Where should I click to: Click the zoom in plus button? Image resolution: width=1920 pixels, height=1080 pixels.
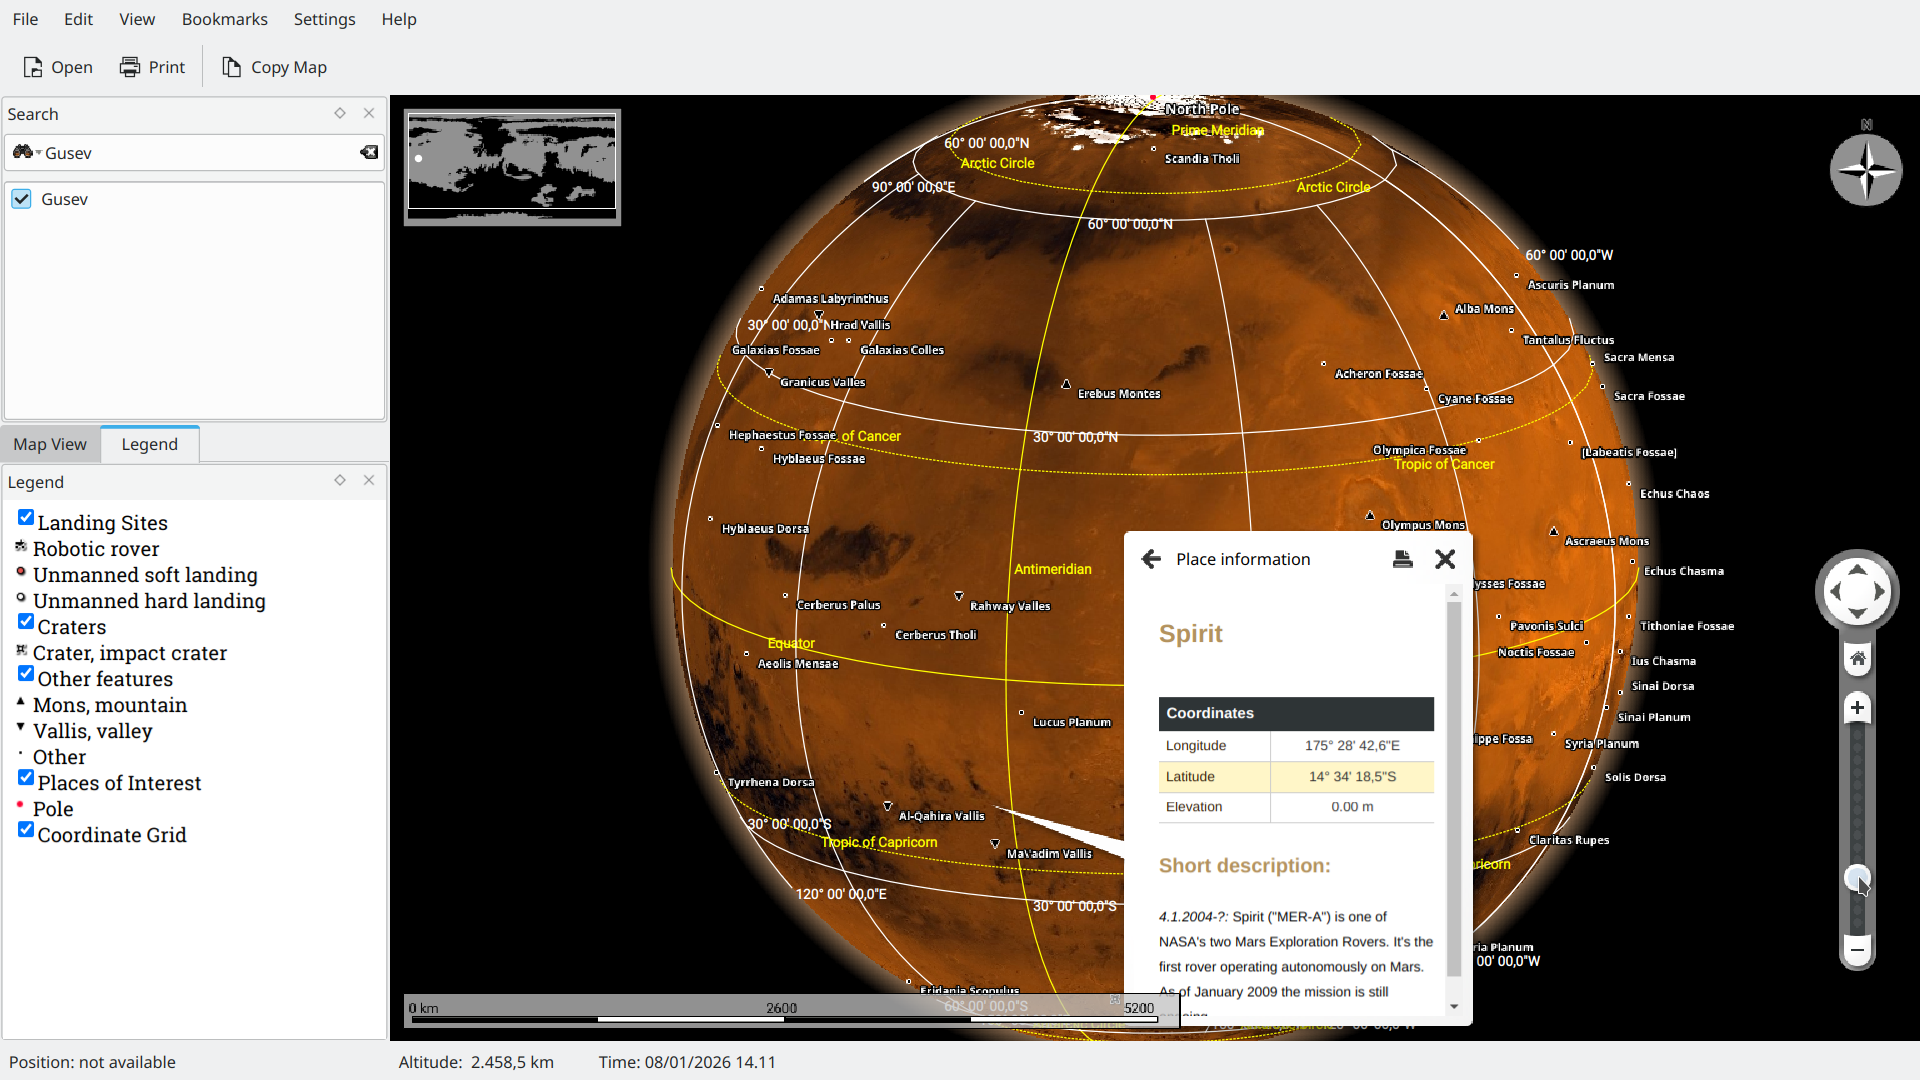click(1857, 708)
